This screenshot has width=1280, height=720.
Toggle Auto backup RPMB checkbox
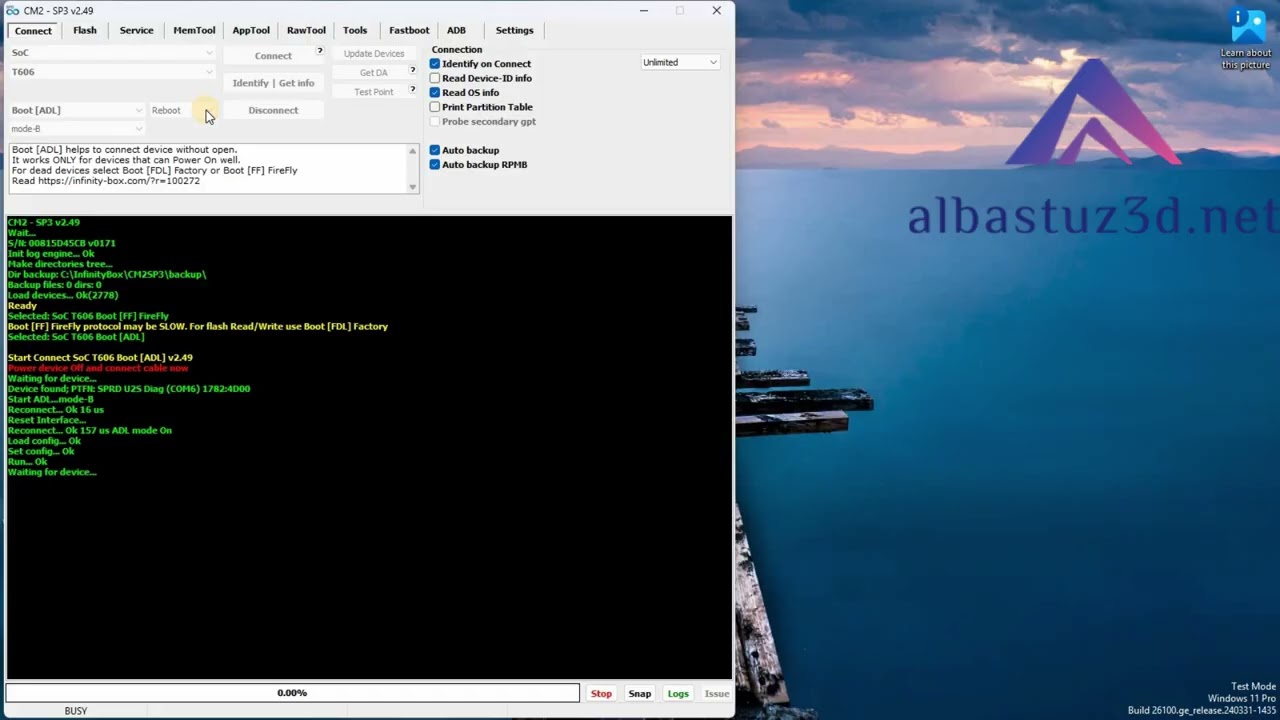435,165
